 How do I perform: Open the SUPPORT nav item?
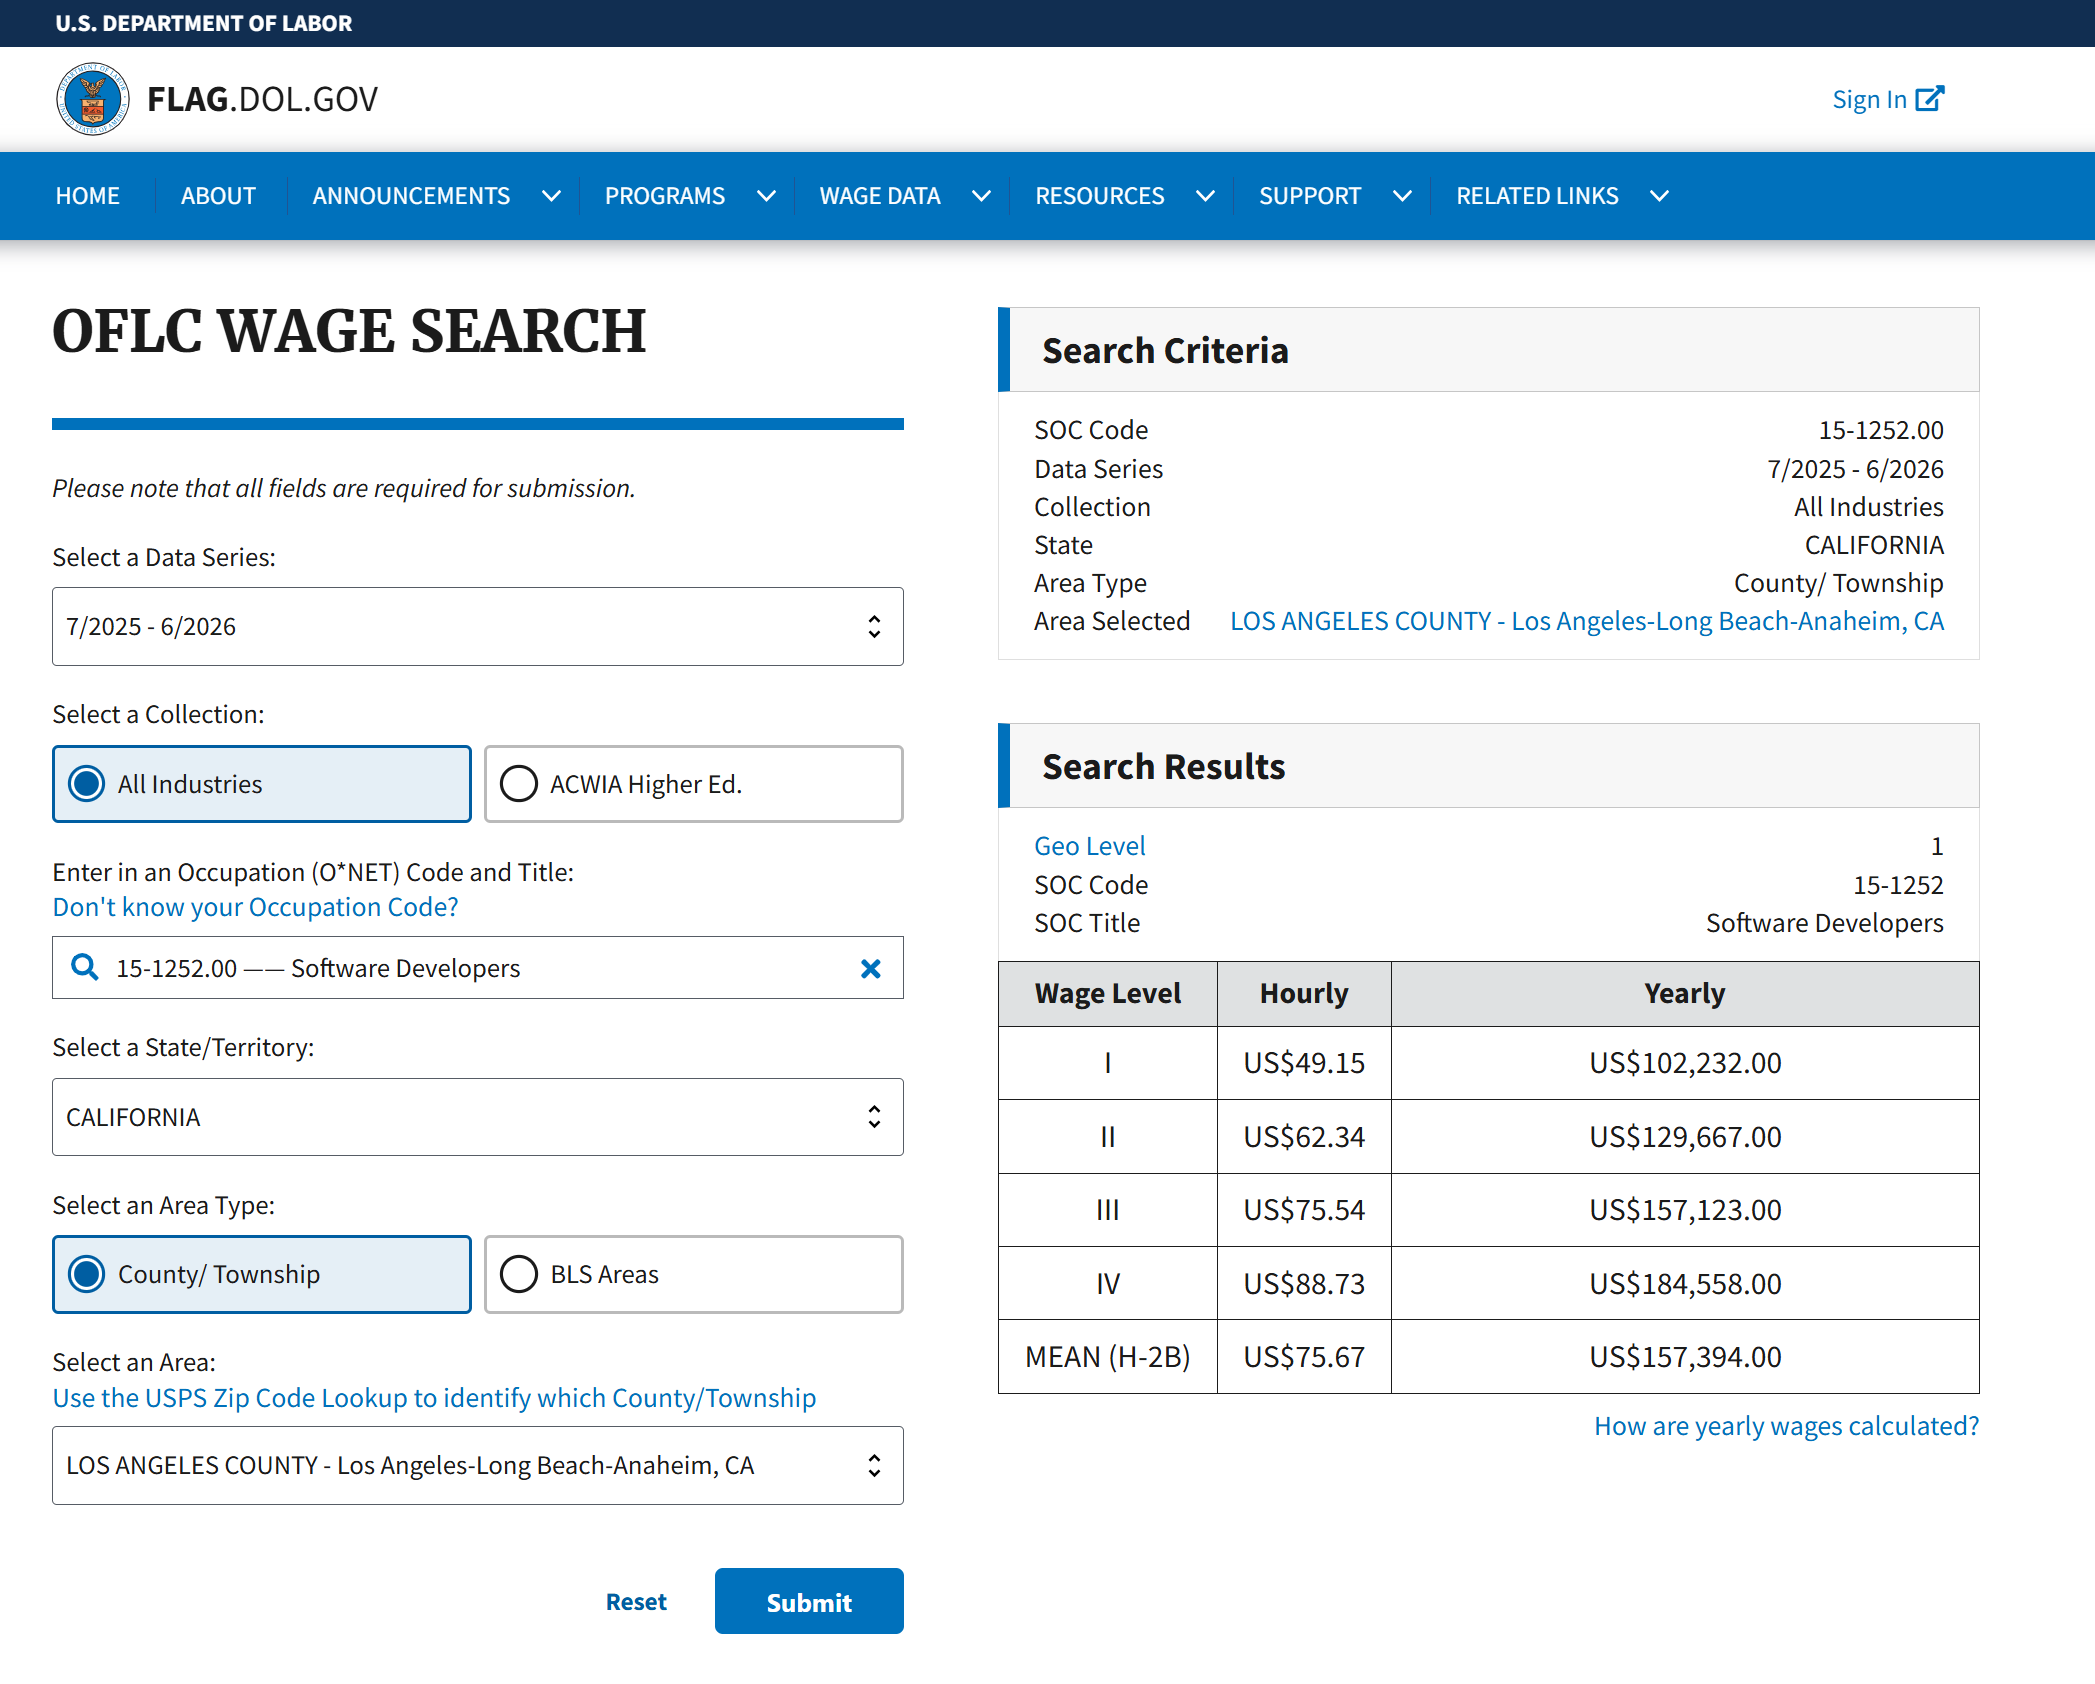click(1310, 196)
